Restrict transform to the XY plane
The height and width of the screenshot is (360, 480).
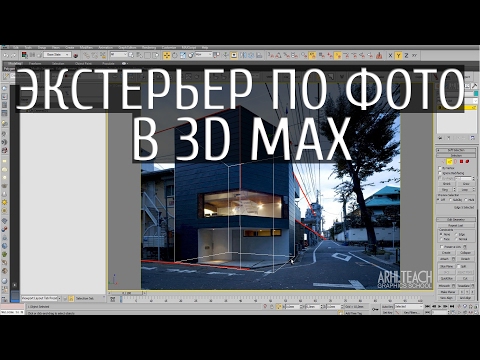pyautogui.click(x=415, y=55)
